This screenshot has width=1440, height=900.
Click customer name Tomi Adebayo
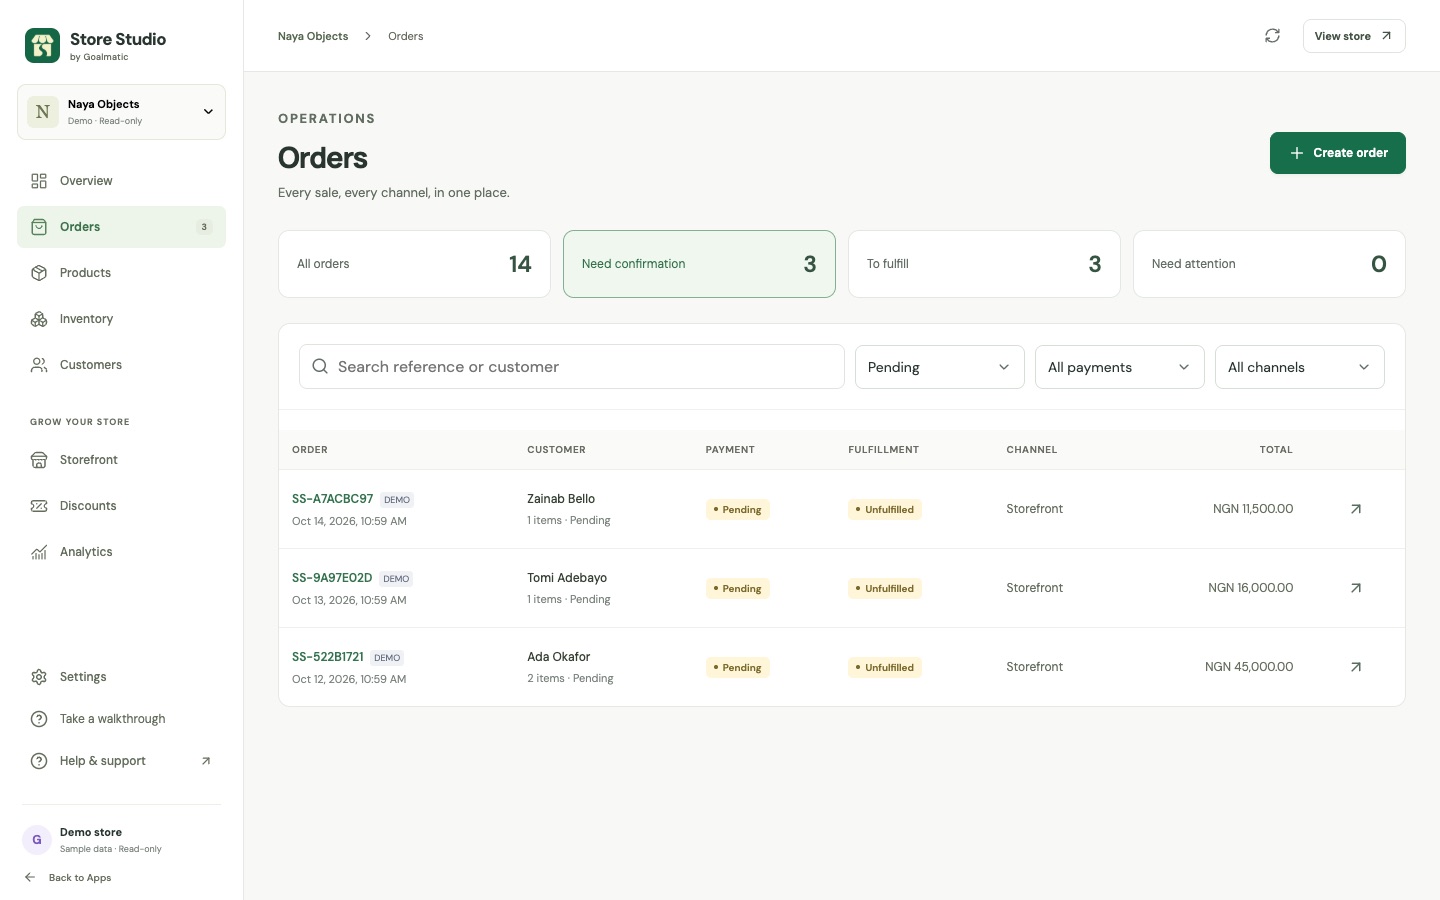click(x=567, y=578)
